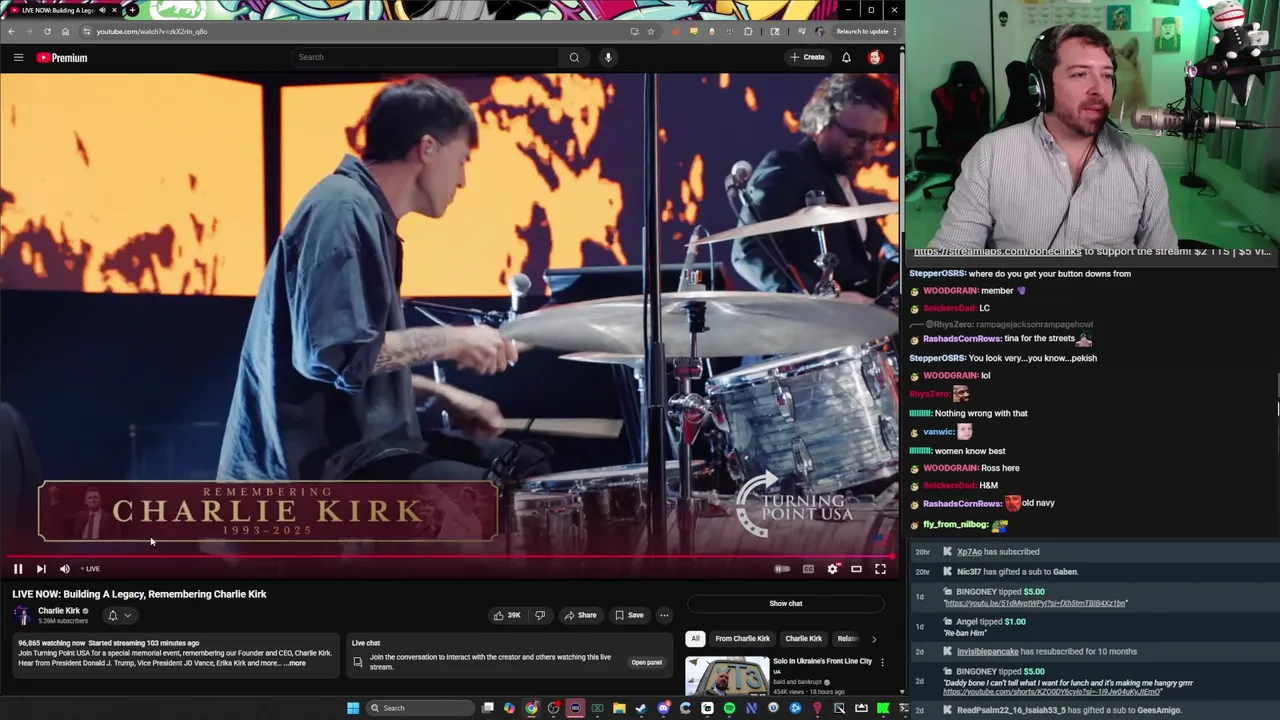This screenshot has width=1280, height=720.
Task: Close the LIVE NOW browser tab
Action: [x=114, y=10]
